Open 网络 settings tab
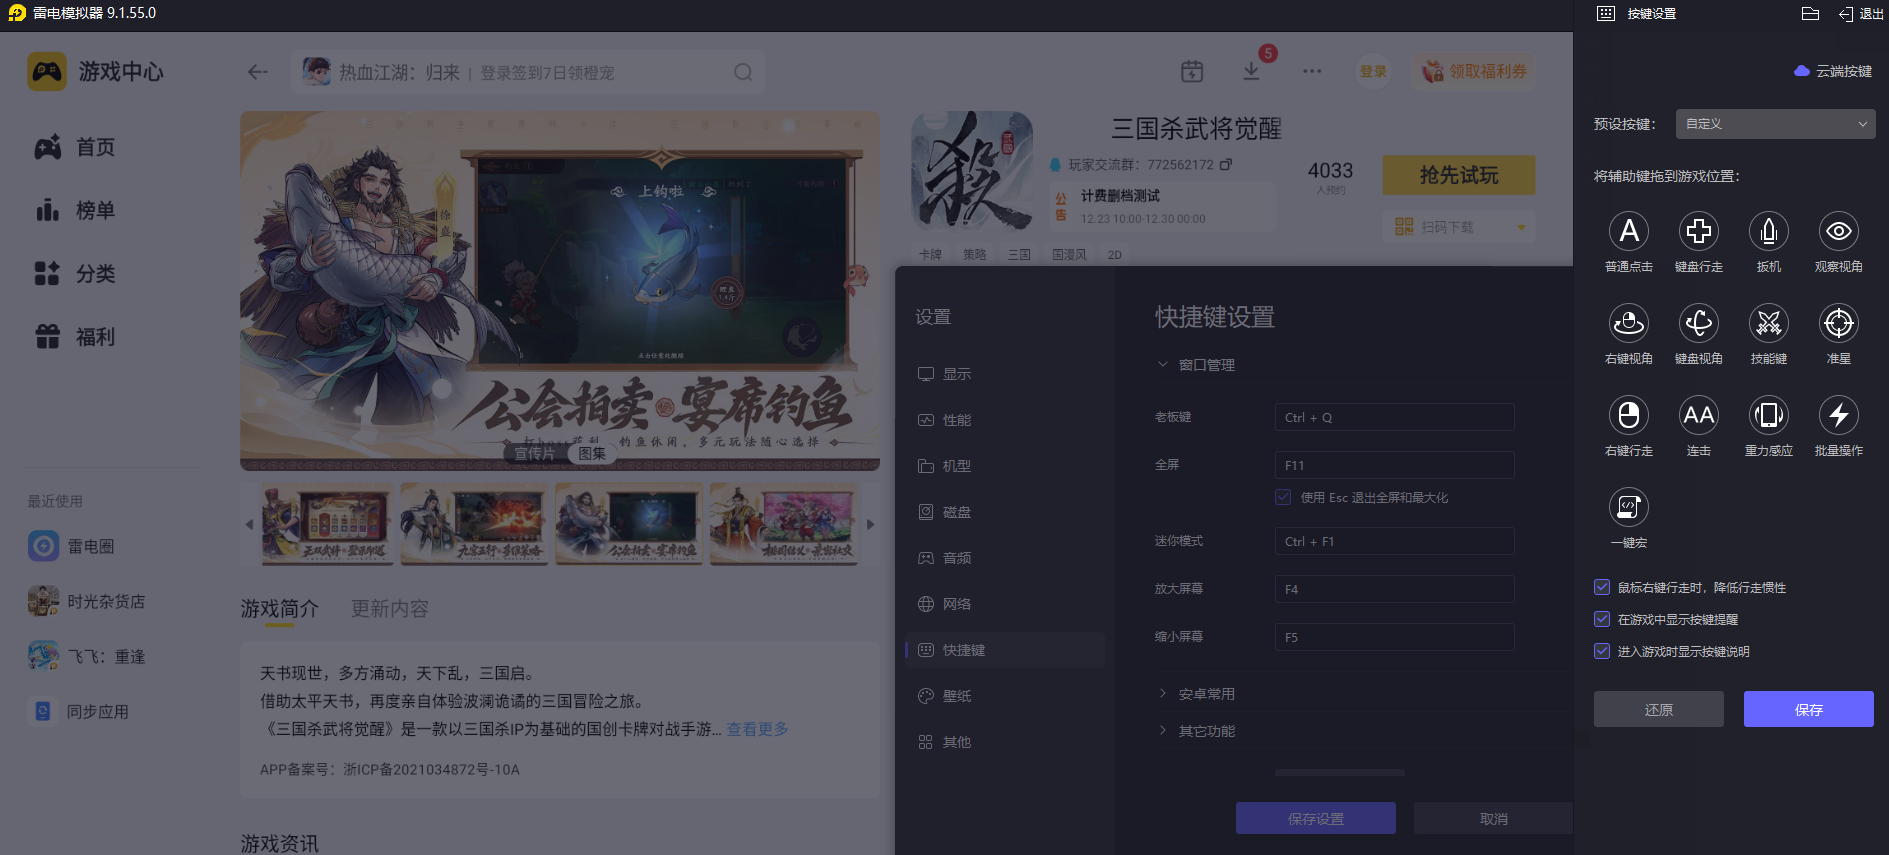The height and width of the screenshot is (855, 1889). 1005,604
